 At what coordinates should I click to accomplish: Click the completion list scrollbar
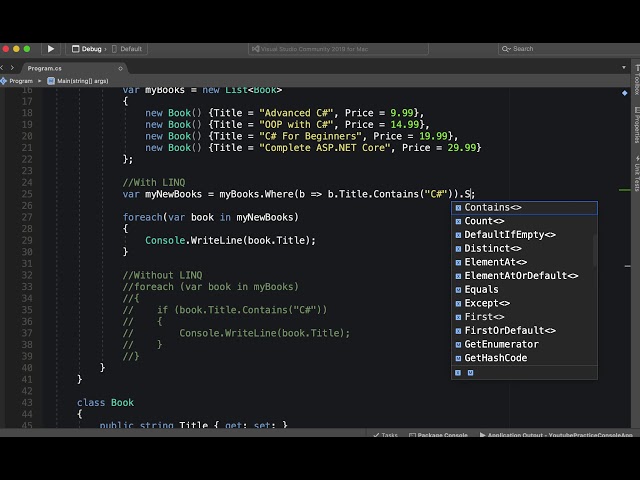(595, 250)
